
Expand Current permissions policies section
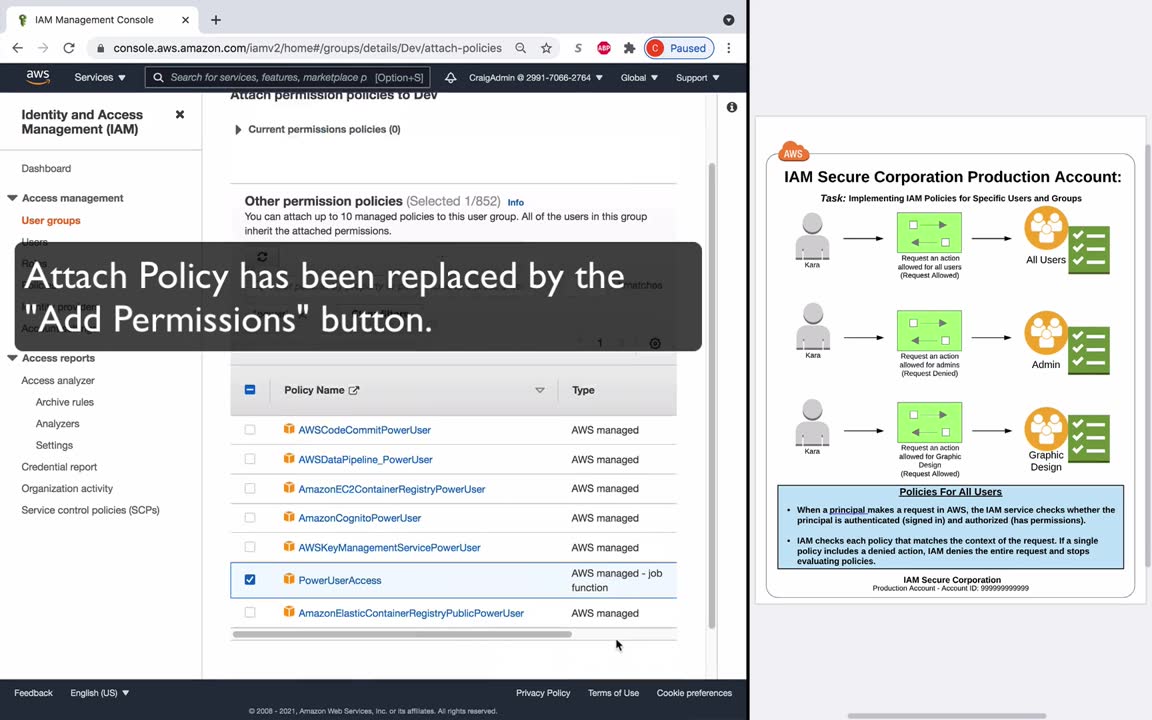tap(237, 129)
